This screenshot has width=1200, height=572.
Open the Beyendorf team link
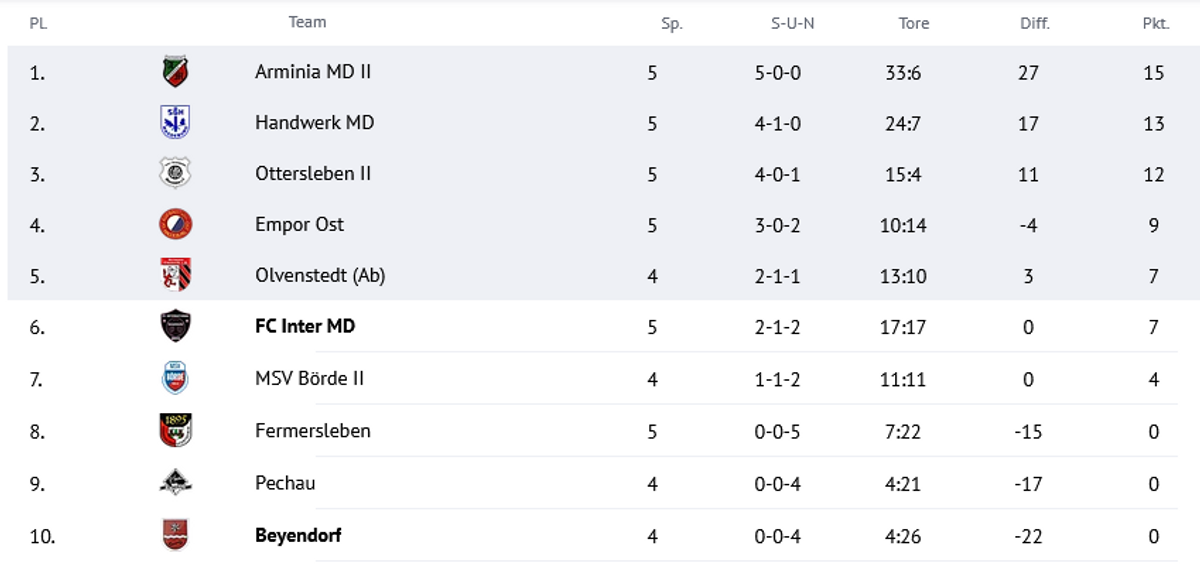click(x=298, y=535)
